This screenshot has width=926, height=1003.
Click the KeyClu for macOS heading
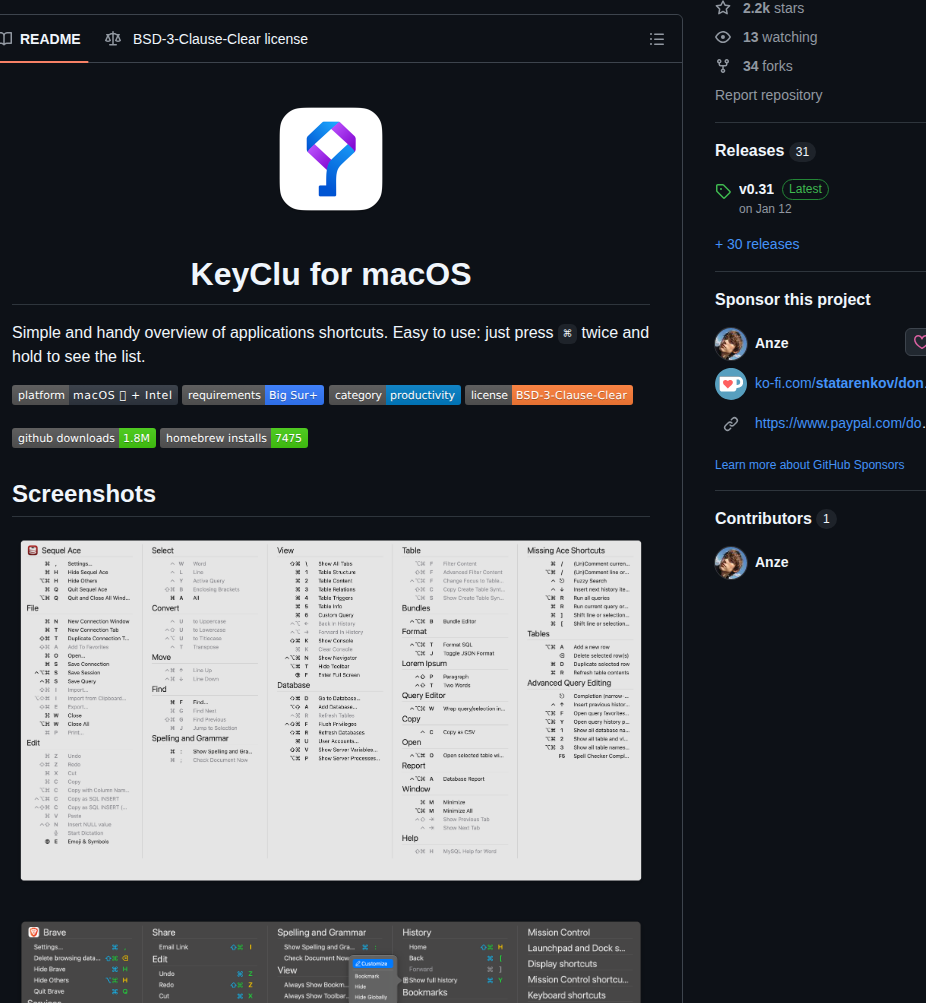331,274
